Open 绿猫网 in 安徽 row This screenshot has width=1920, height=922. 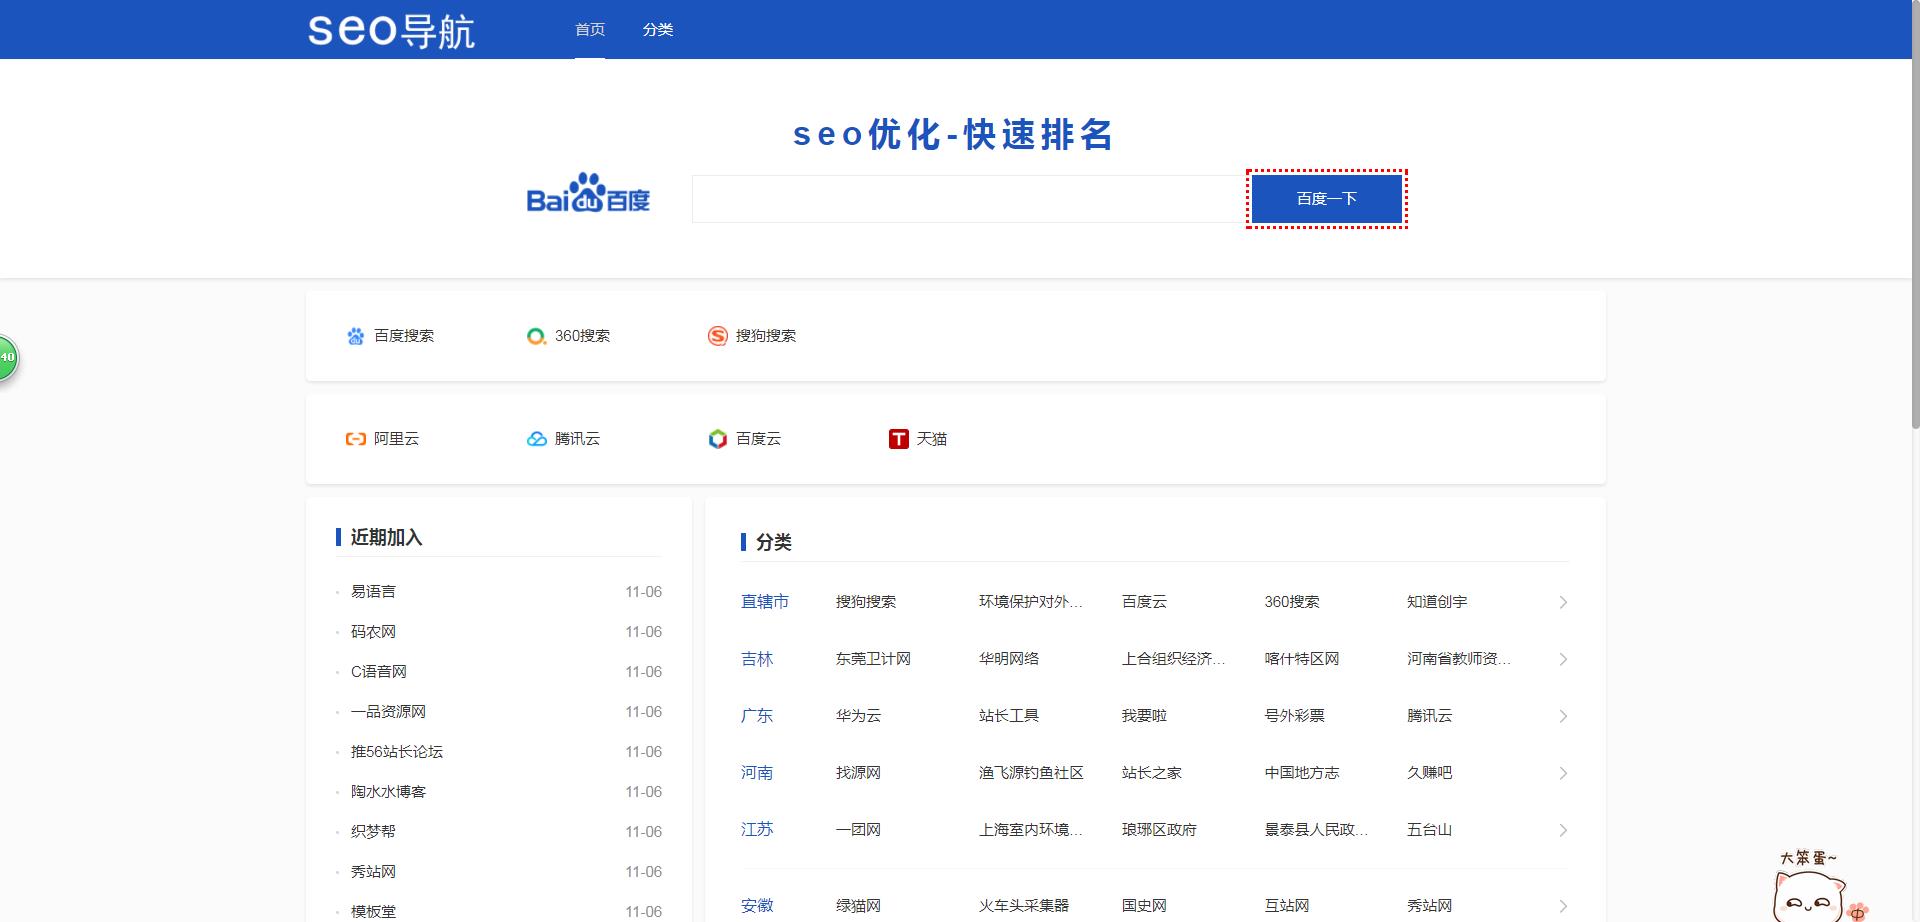[858, 906]
